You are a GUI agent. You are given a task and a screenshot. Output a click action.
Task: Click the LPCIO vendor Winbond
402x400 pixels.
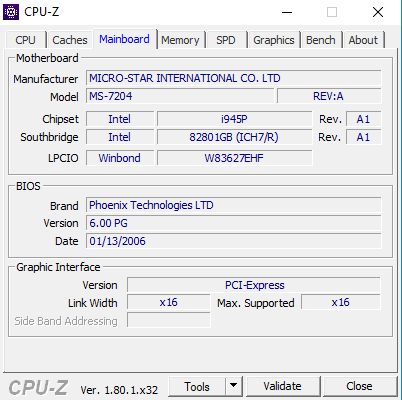coord(120,158)
